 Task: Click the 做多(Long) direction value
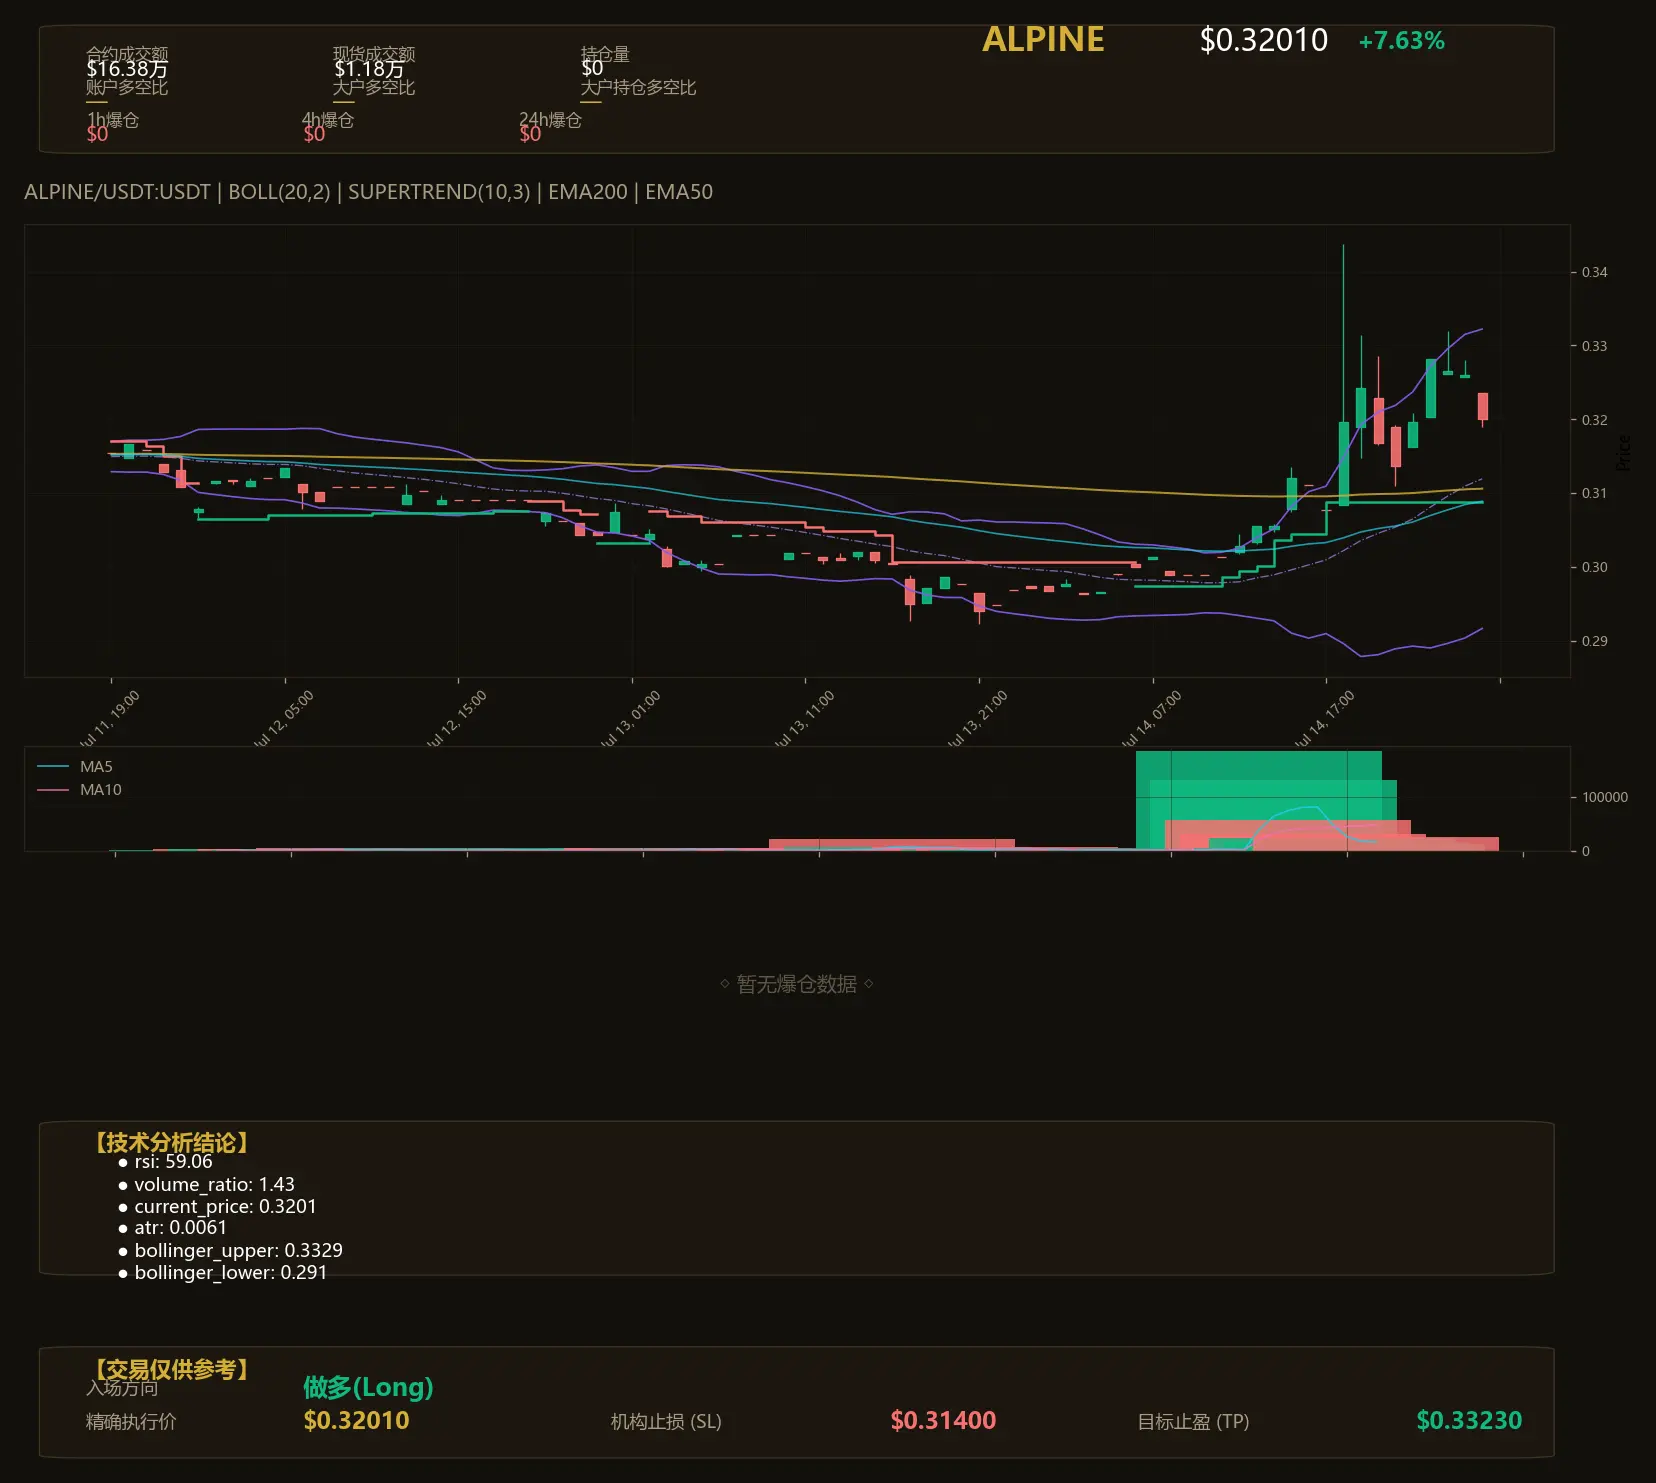pyautogui.click(x=368, y=1387)
